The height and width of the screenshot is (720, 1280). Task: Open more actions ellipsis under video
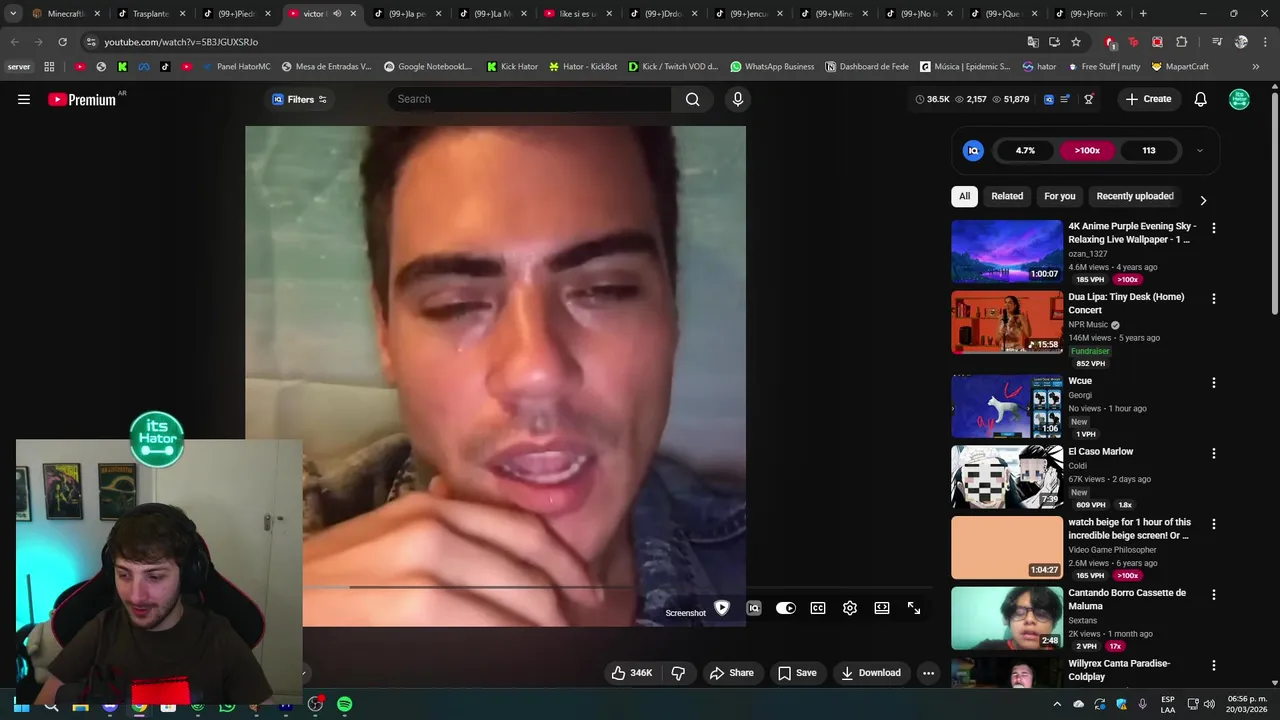928,673
